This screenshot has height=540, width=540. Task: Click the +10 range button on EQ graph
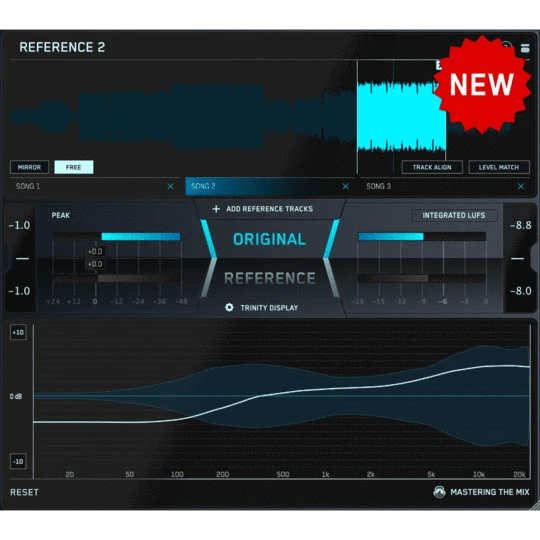click(18, 332)
